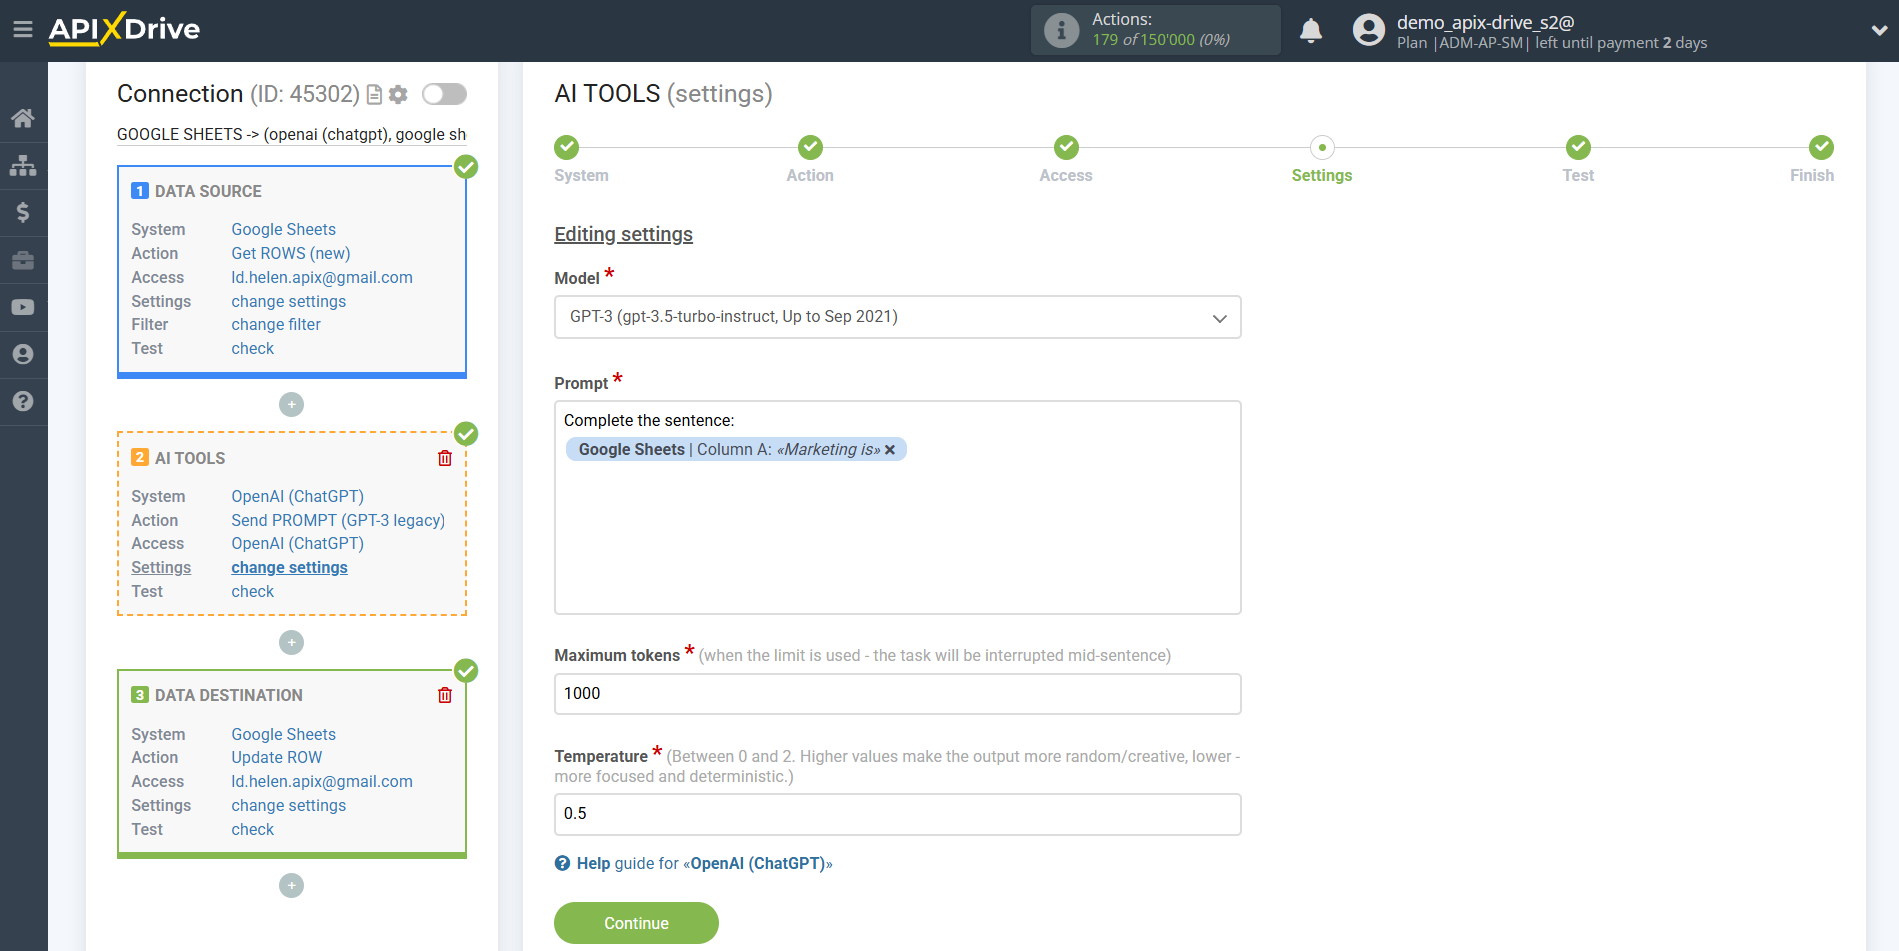
Task: Click the AI TOOLS block title
Action: click(190, 458)
